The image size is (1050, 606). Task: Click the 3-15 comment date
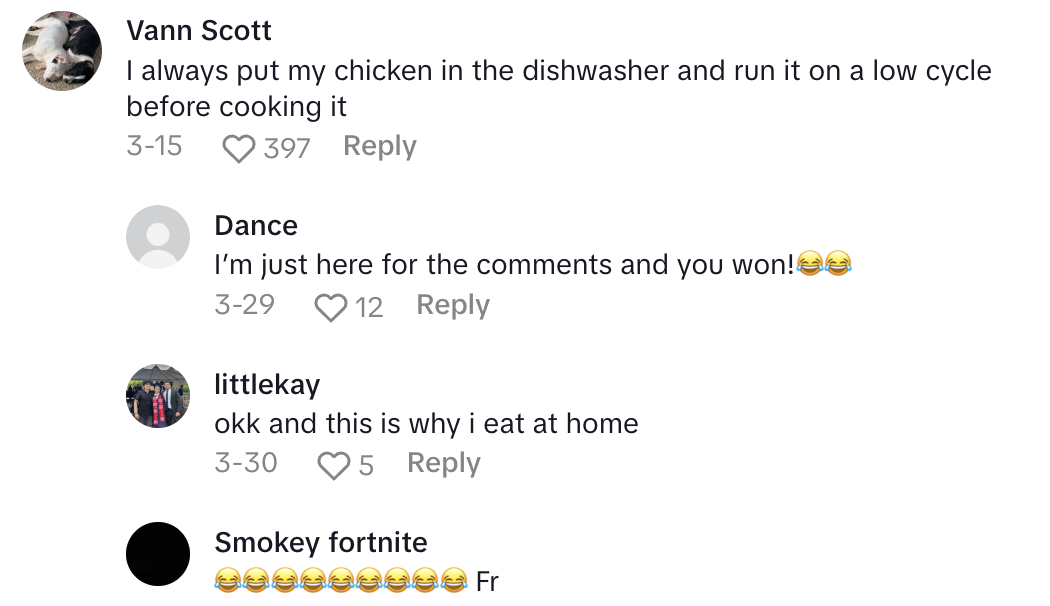pyautogui.click(x=154, y=146)
